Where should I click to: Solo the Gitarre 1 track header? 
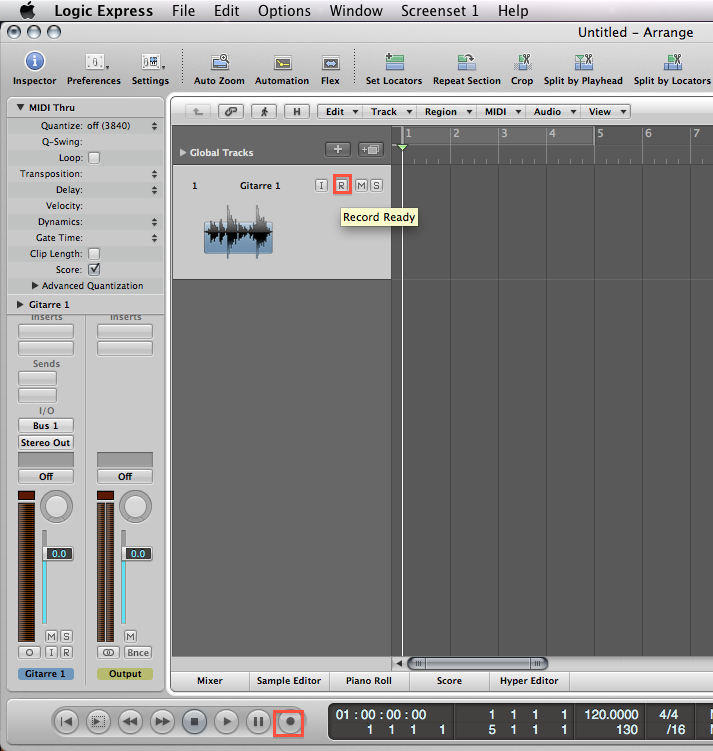coord(377,185)
